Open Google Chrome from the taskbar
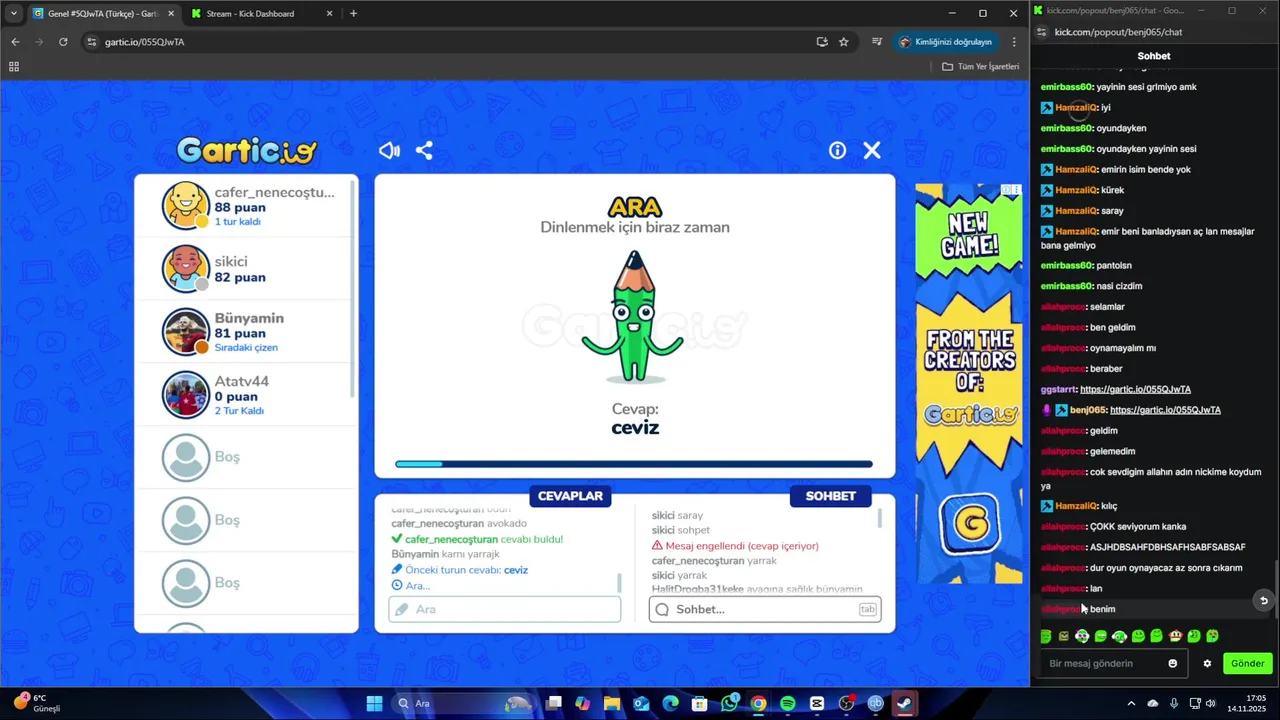This screenshot has width=1280, height=720. [x=758, y=703]
